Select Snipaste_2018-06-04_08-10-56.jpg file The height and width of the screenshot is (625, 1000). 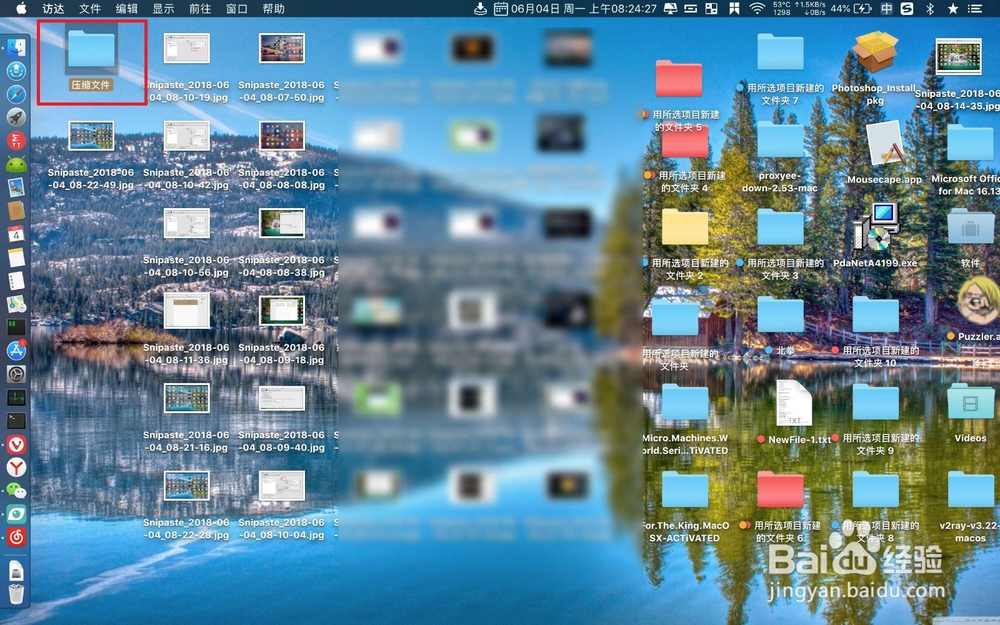186,223
